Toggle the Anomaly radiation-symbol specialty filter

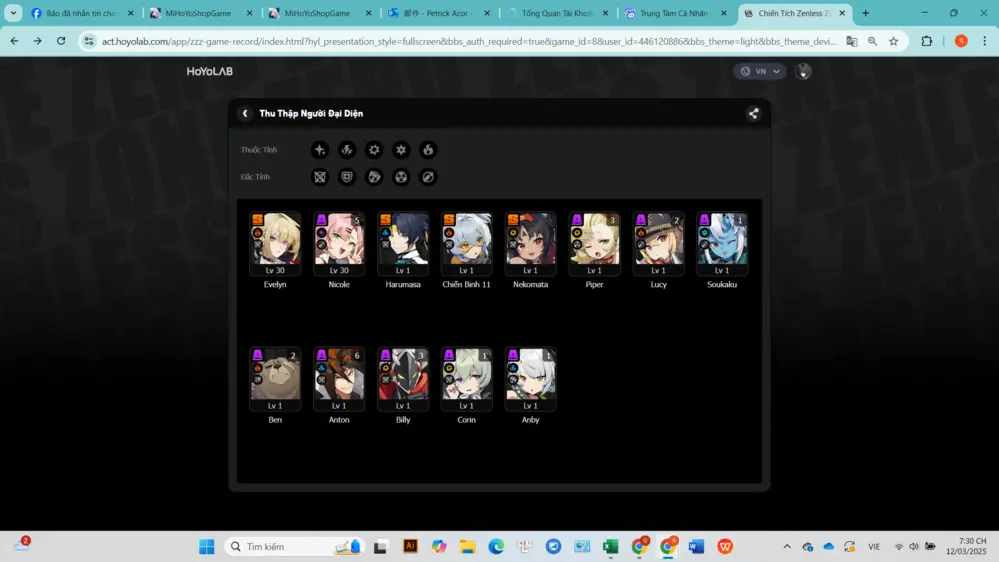(x=401, y=177)
